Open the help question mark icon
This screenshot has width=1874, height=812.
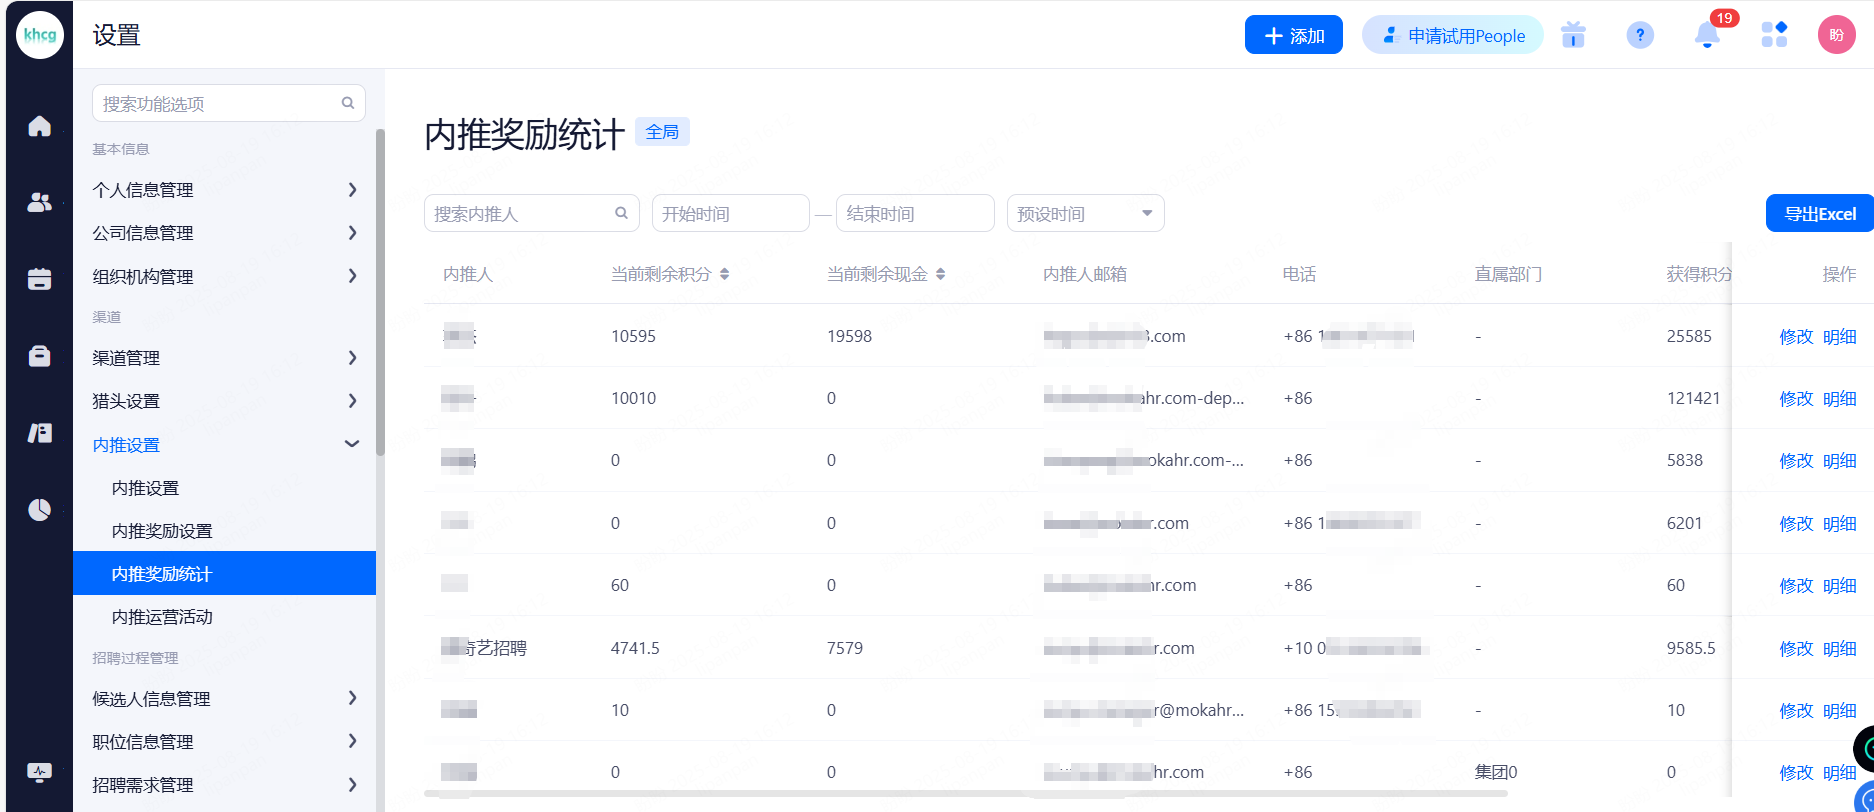(x=1640, y=36)
